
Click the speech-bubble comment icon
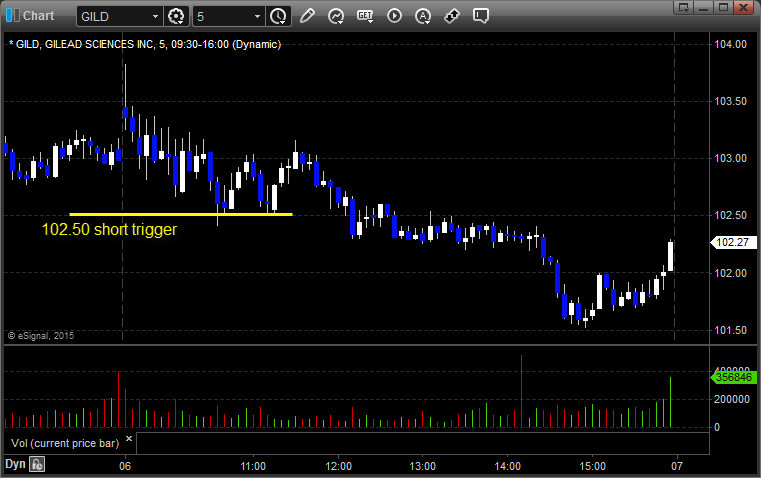point(480,16)
